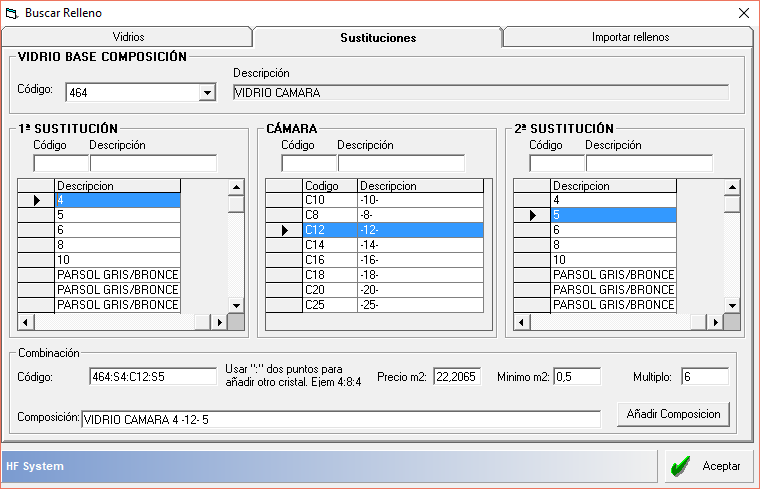
Task: Choose value 8 in 1ª Sustitución list
Action: 117,245
